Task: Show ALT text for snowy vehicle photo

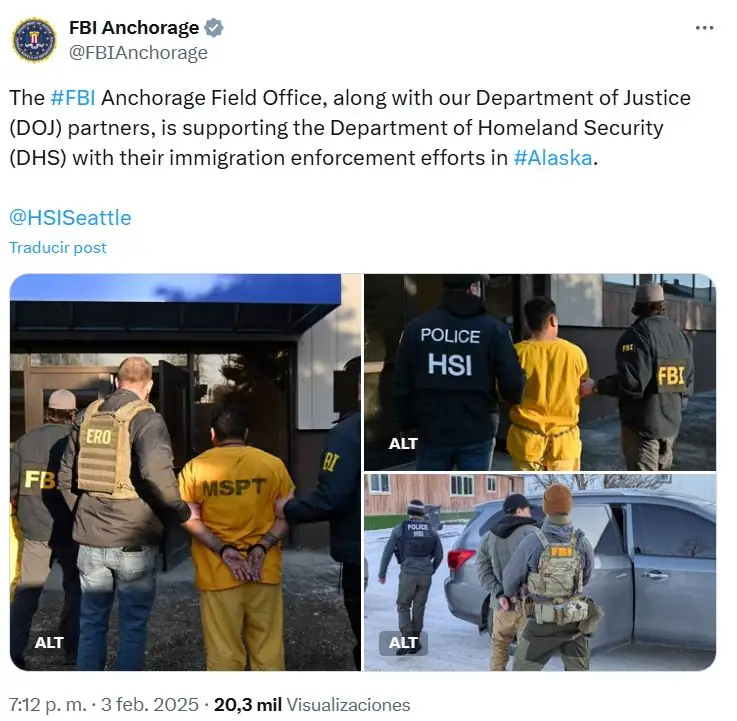Action: [403, 642]
